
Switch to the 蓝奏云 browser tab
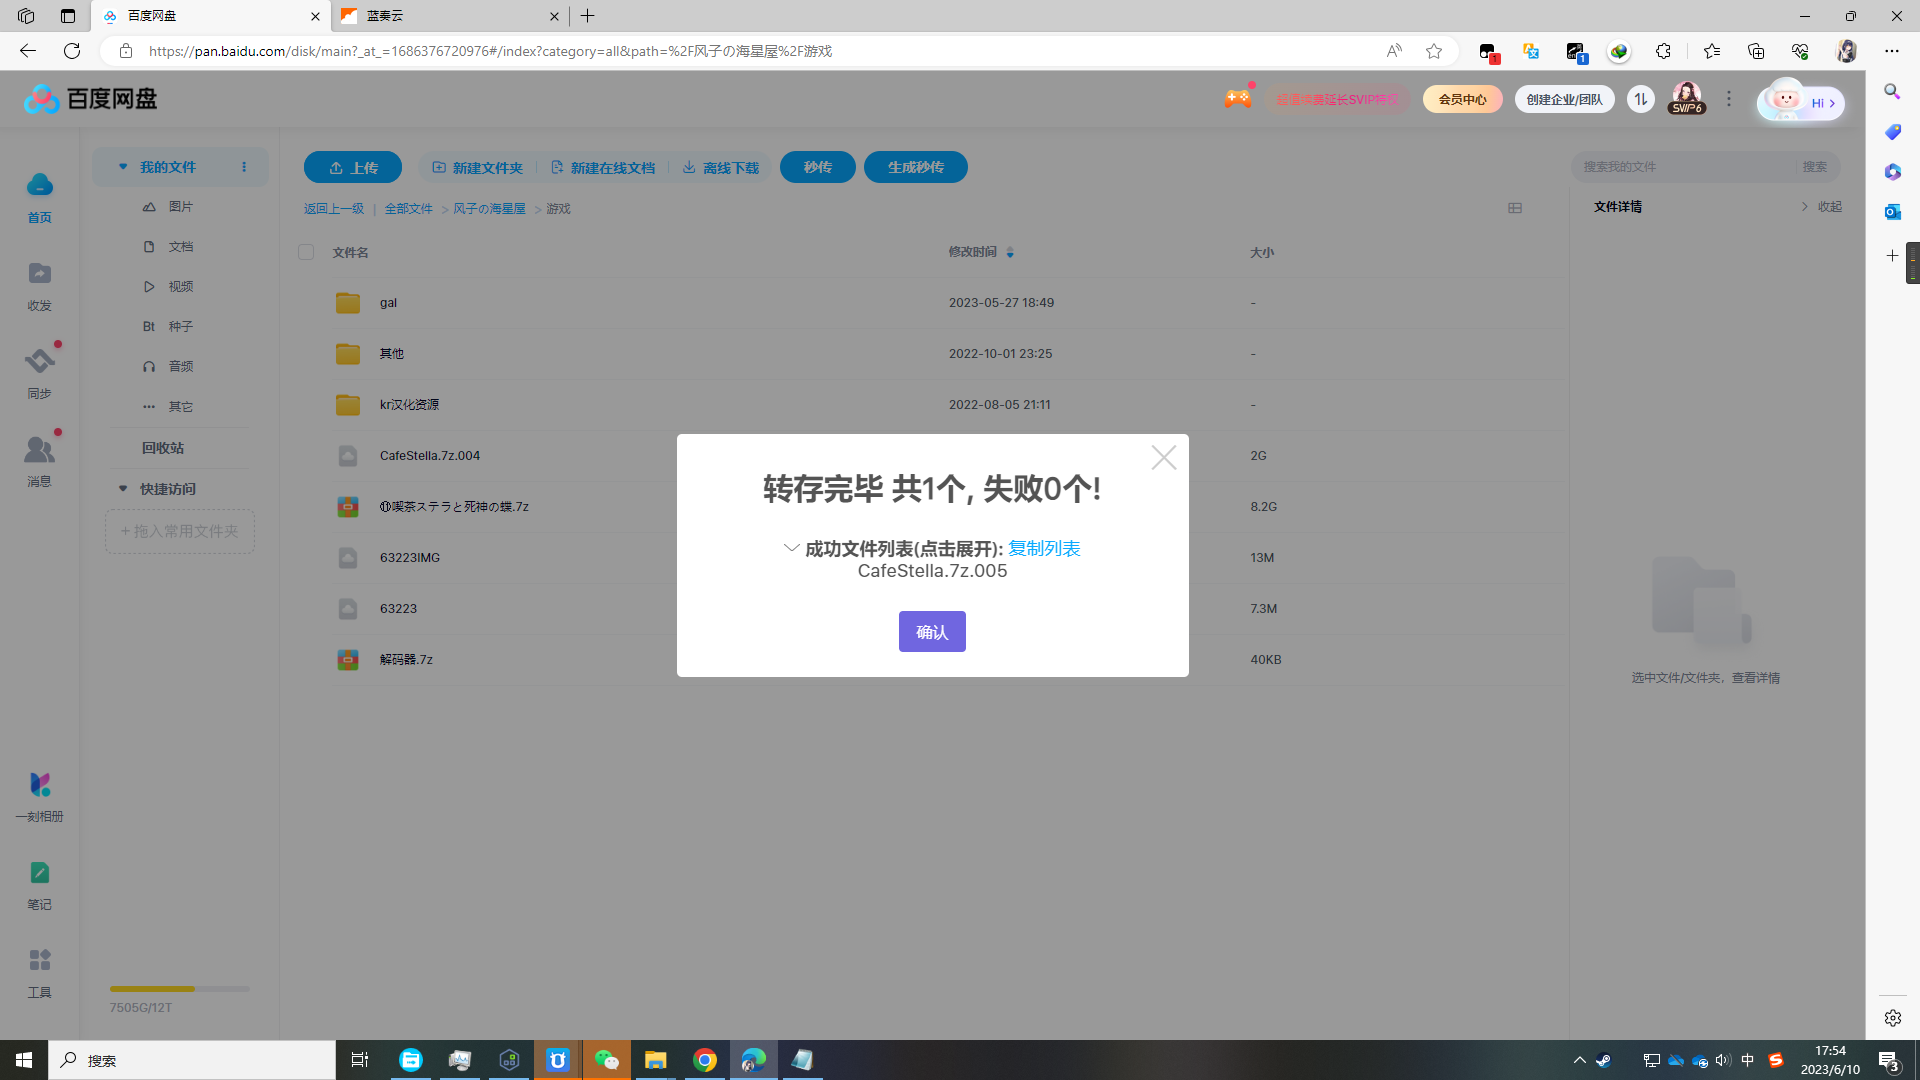tap(449, 16)
